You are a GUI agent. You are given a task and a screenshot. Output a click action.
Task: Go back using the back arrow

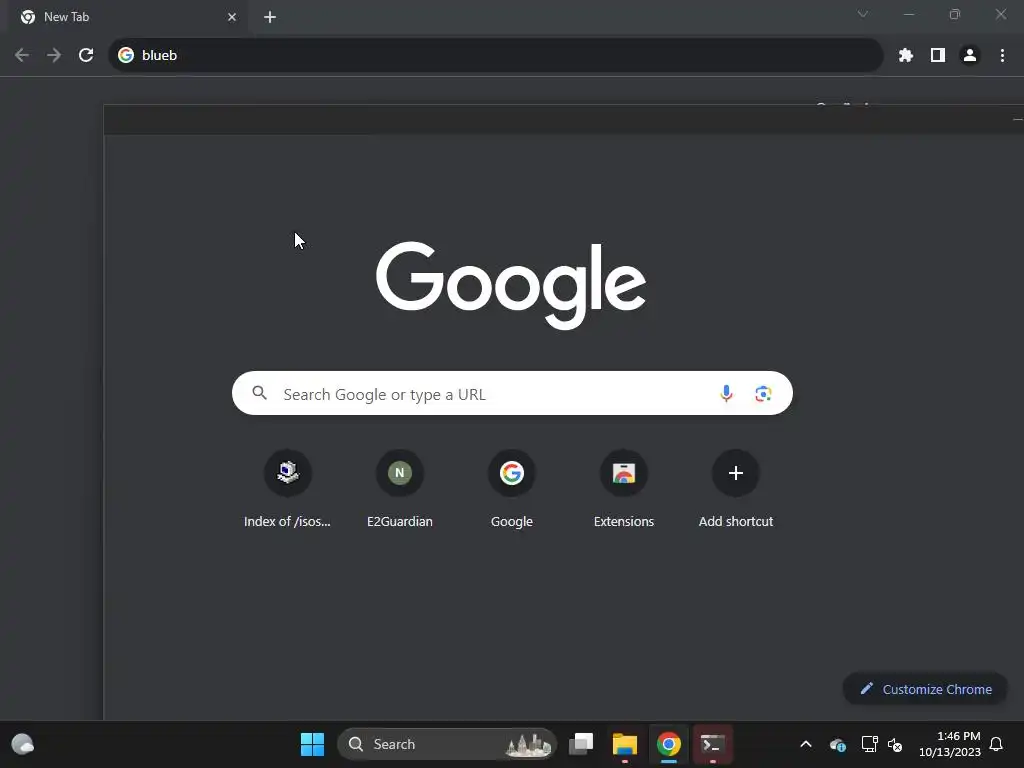pos(22,55)
